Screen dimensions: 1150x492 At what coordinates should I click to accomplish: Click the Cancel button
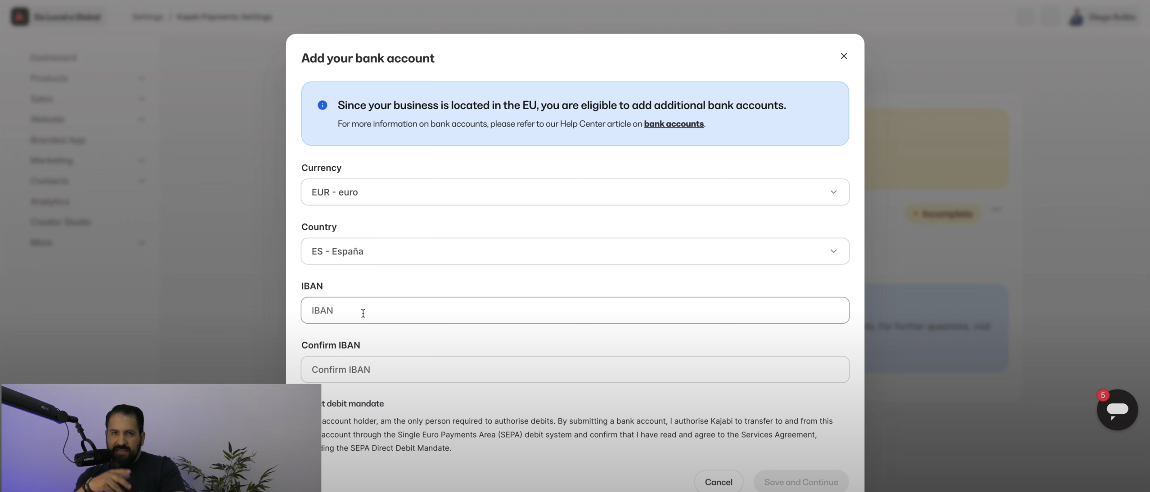pyautogui.click(x=718, y=482)
